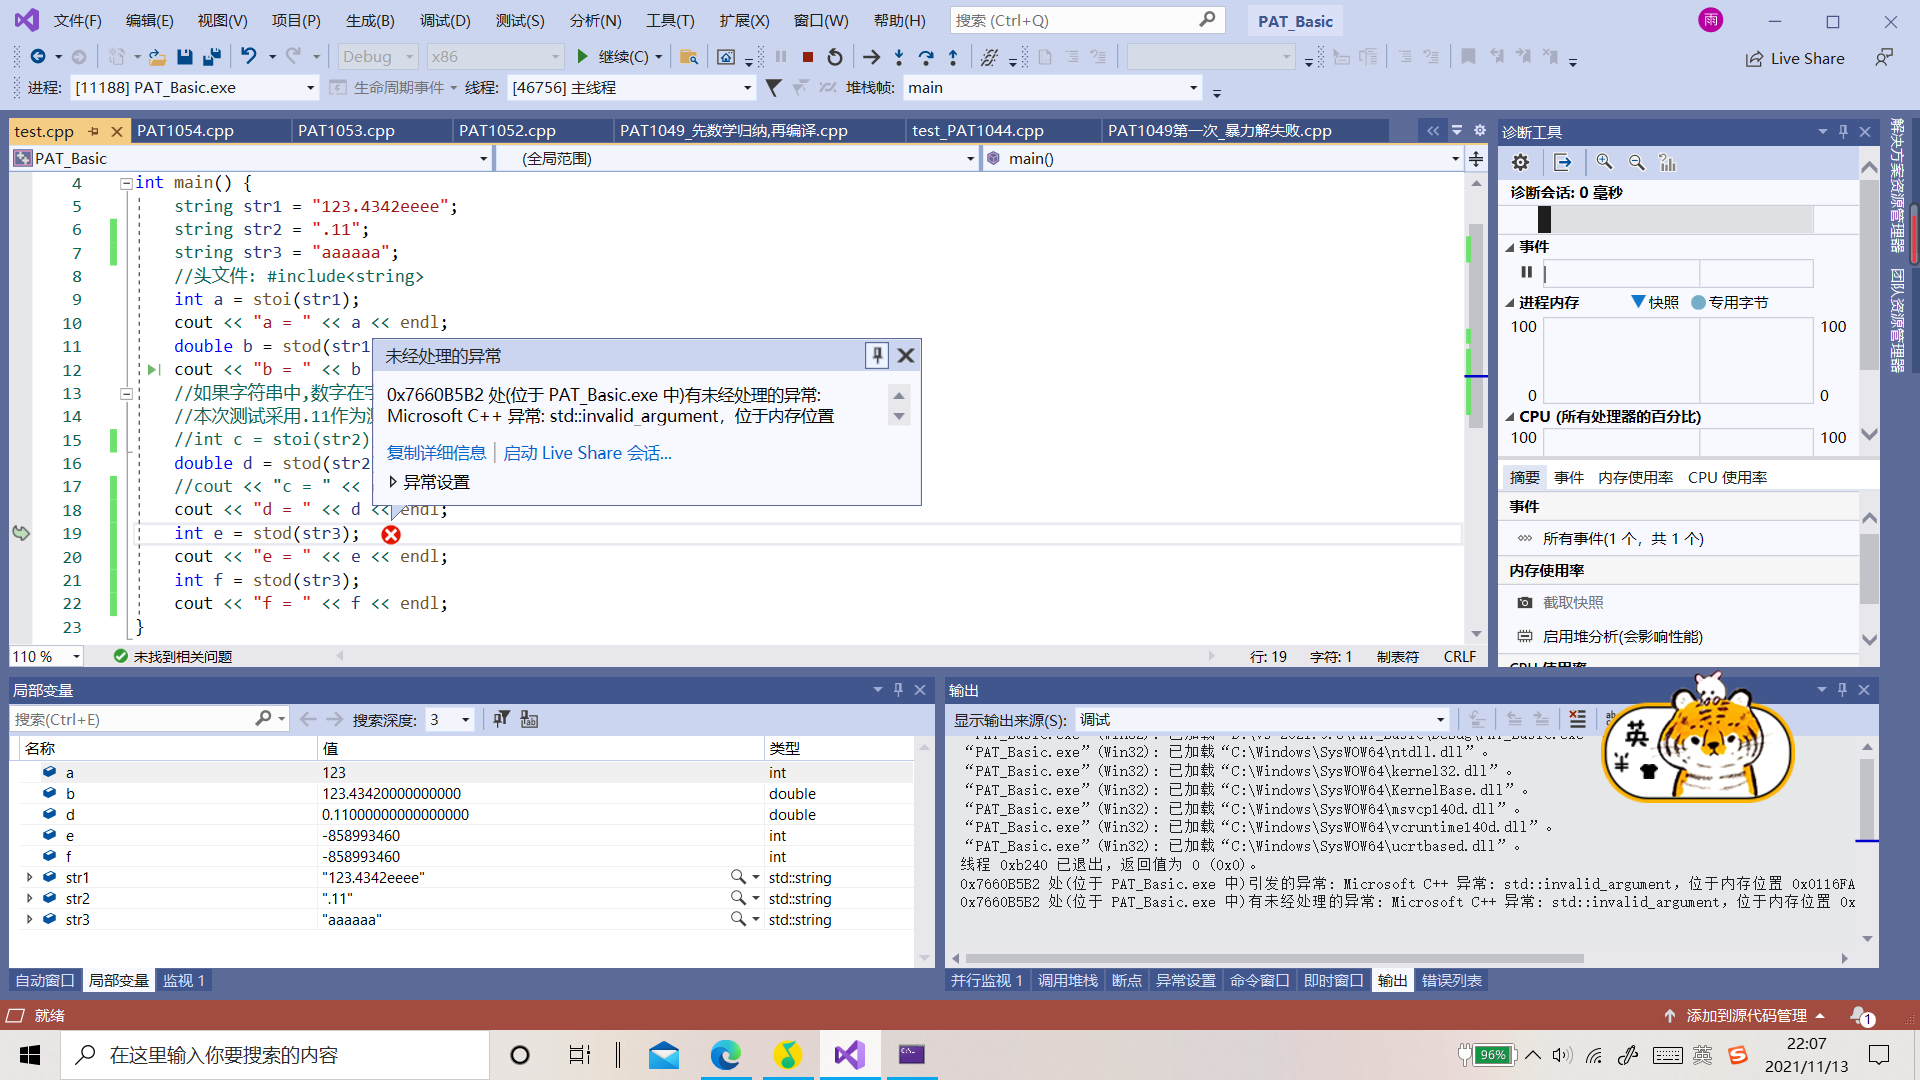Pin the unhandled exception popup
1920x1080 pixels.
[x=876, y=355]
